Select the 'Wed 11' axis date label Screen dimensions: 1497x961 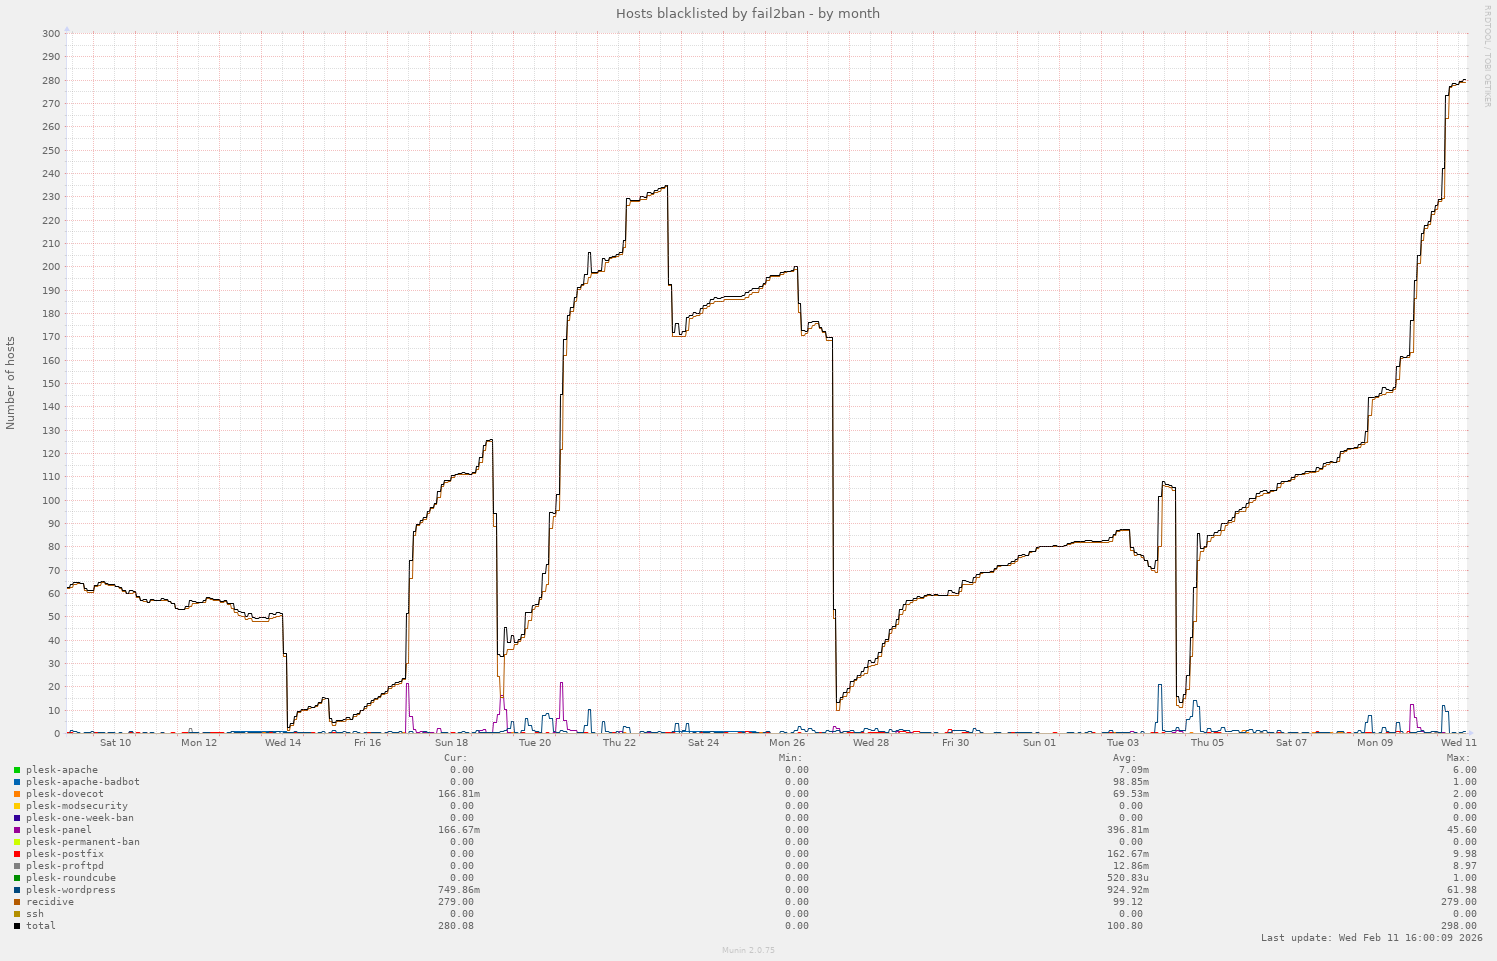1459,743
